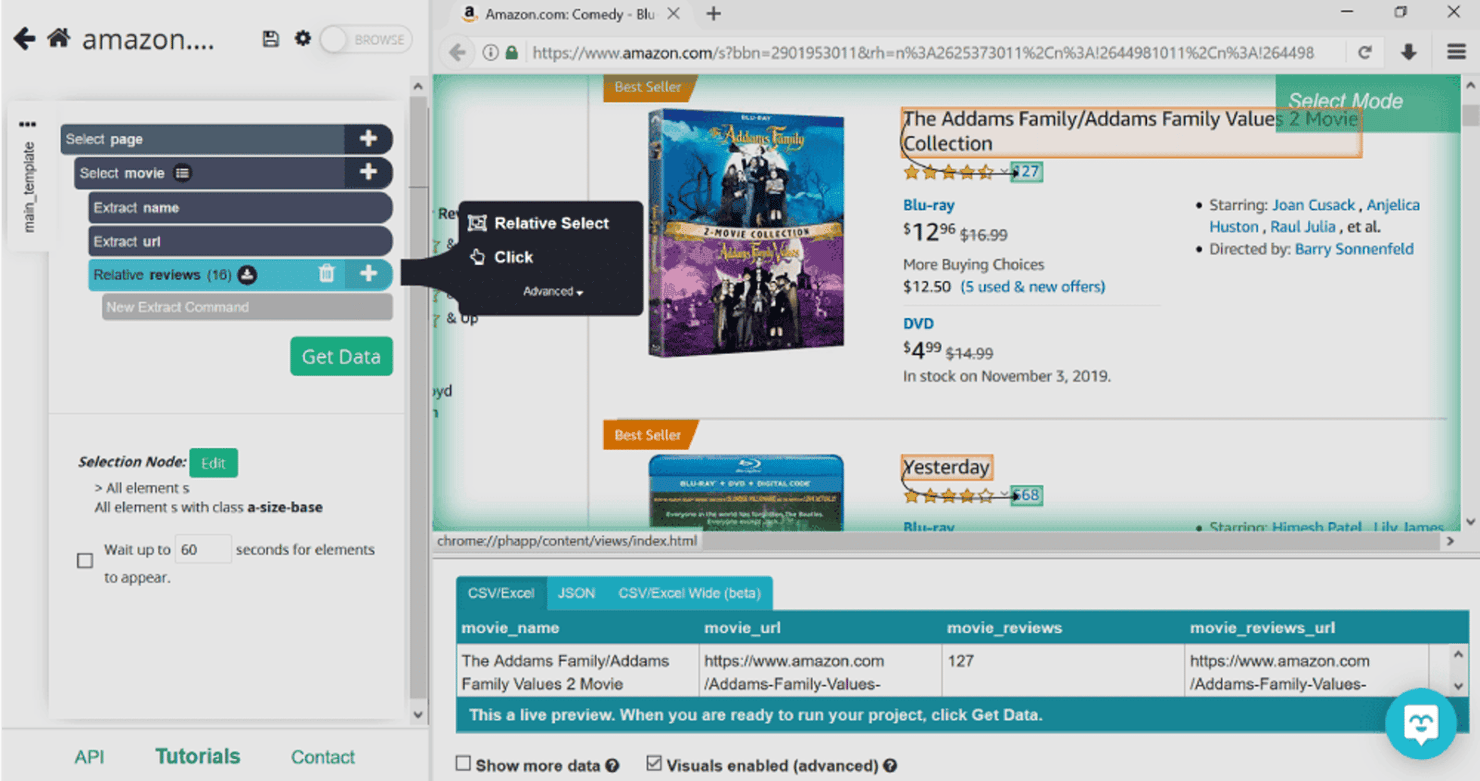Open the browser hamburger menu

pyautogui.click(x=1456, y=53)
